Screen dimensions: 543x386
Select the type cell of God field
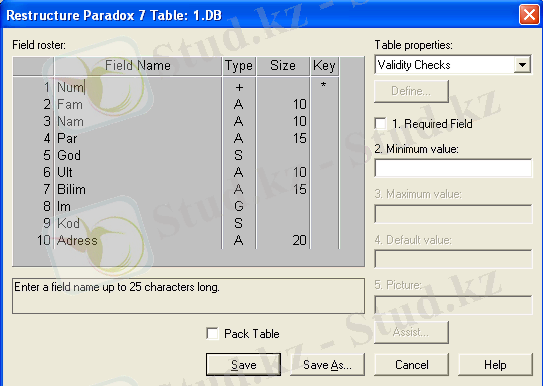pos(239,155)
